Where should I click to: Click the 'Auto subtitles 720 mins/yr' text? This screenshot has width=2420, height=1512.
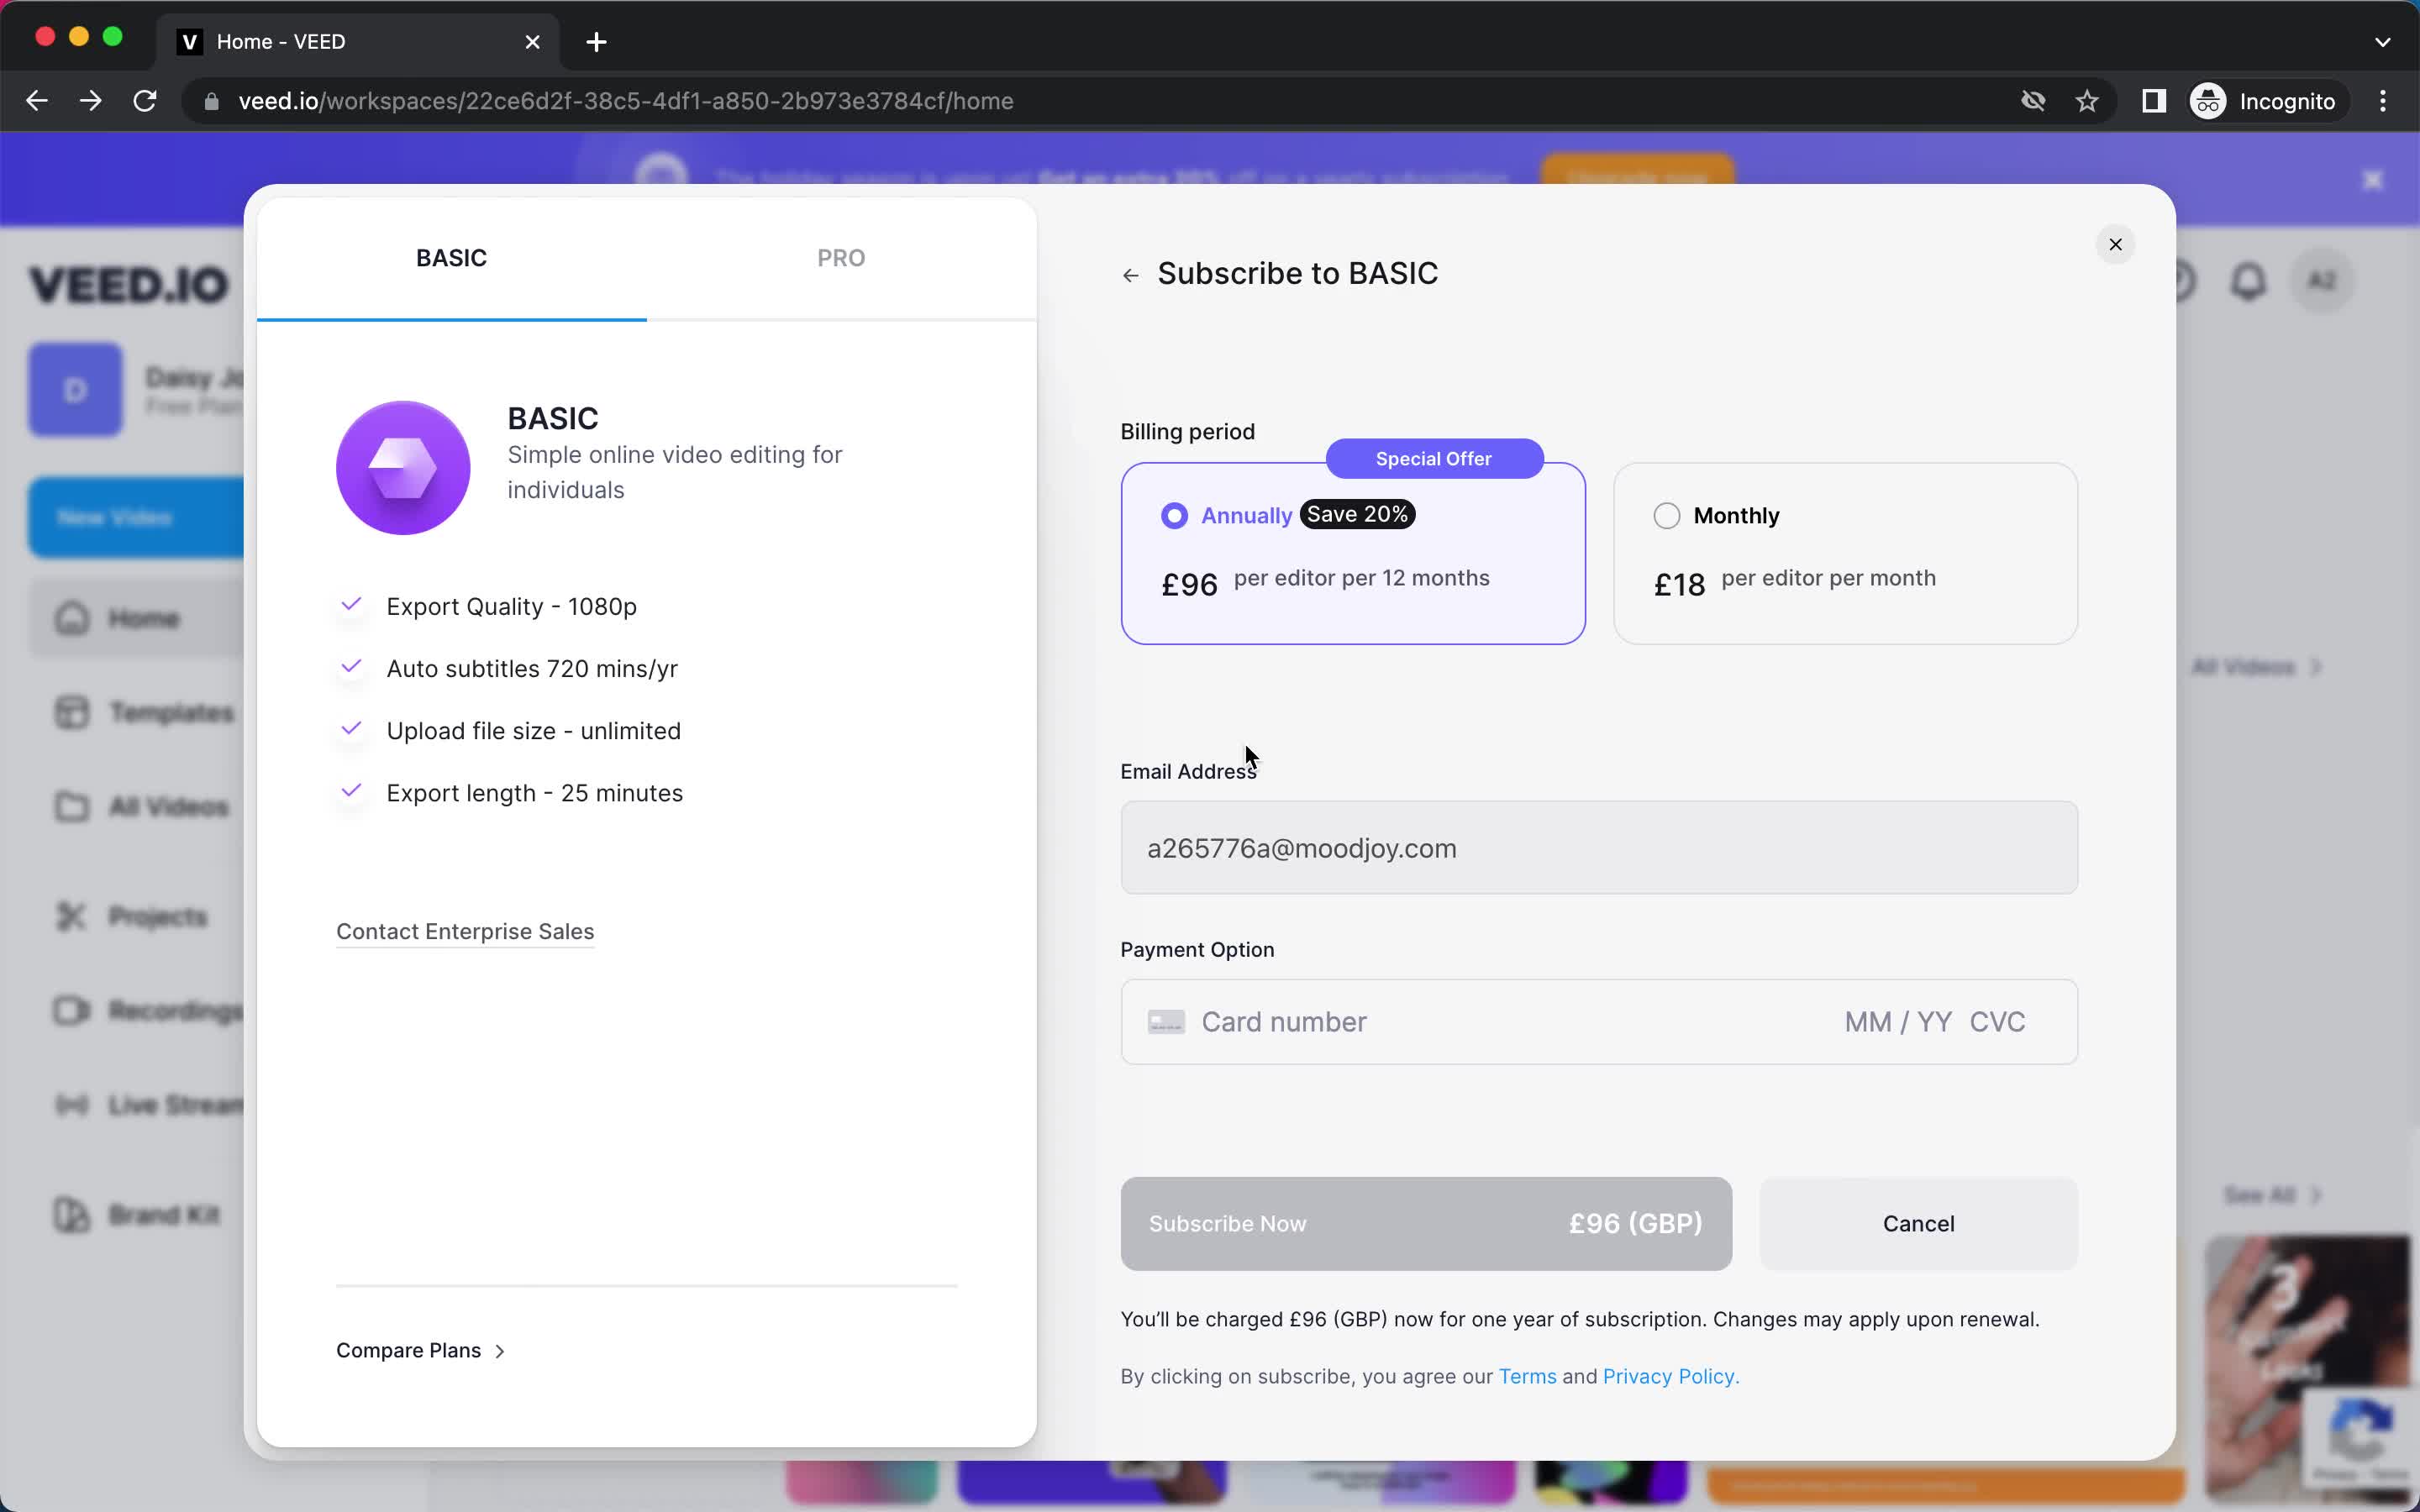click(532, 668)
